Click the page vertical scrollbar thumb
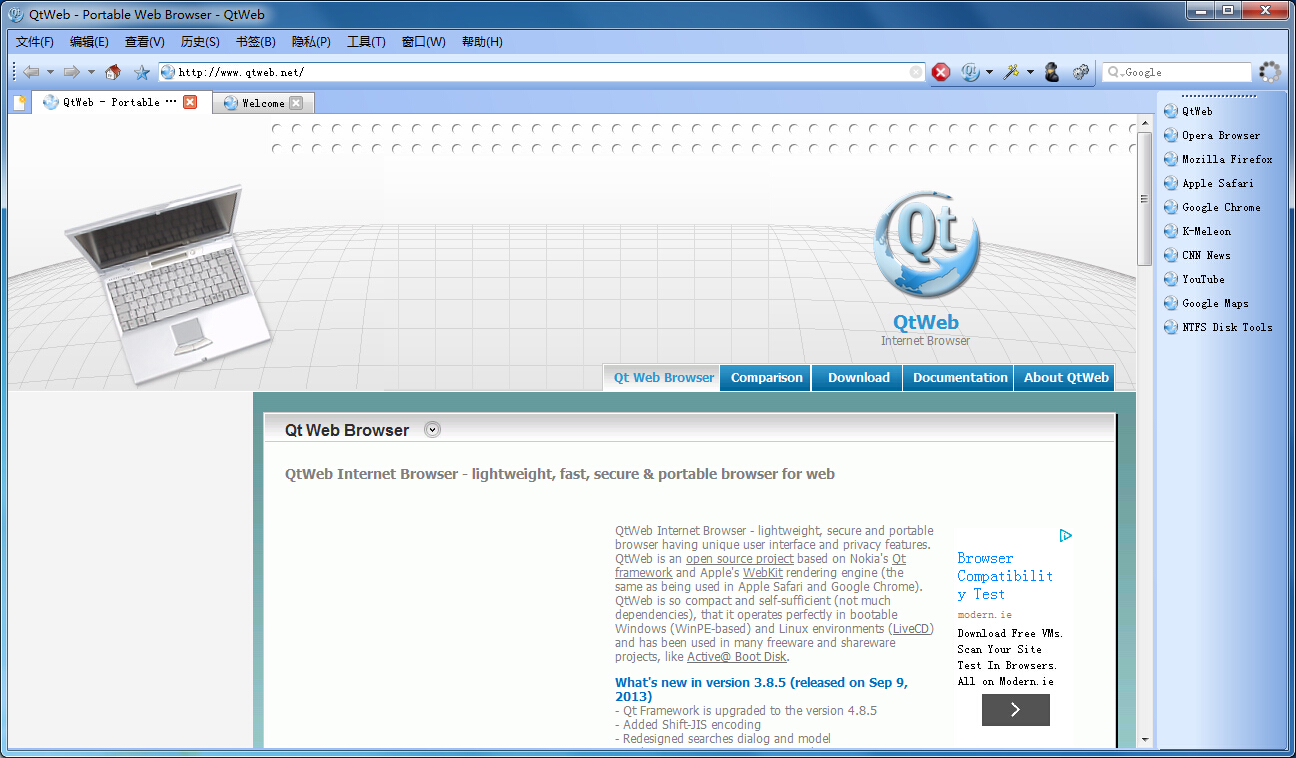The image size is (1296, 758). [1144, 198]
